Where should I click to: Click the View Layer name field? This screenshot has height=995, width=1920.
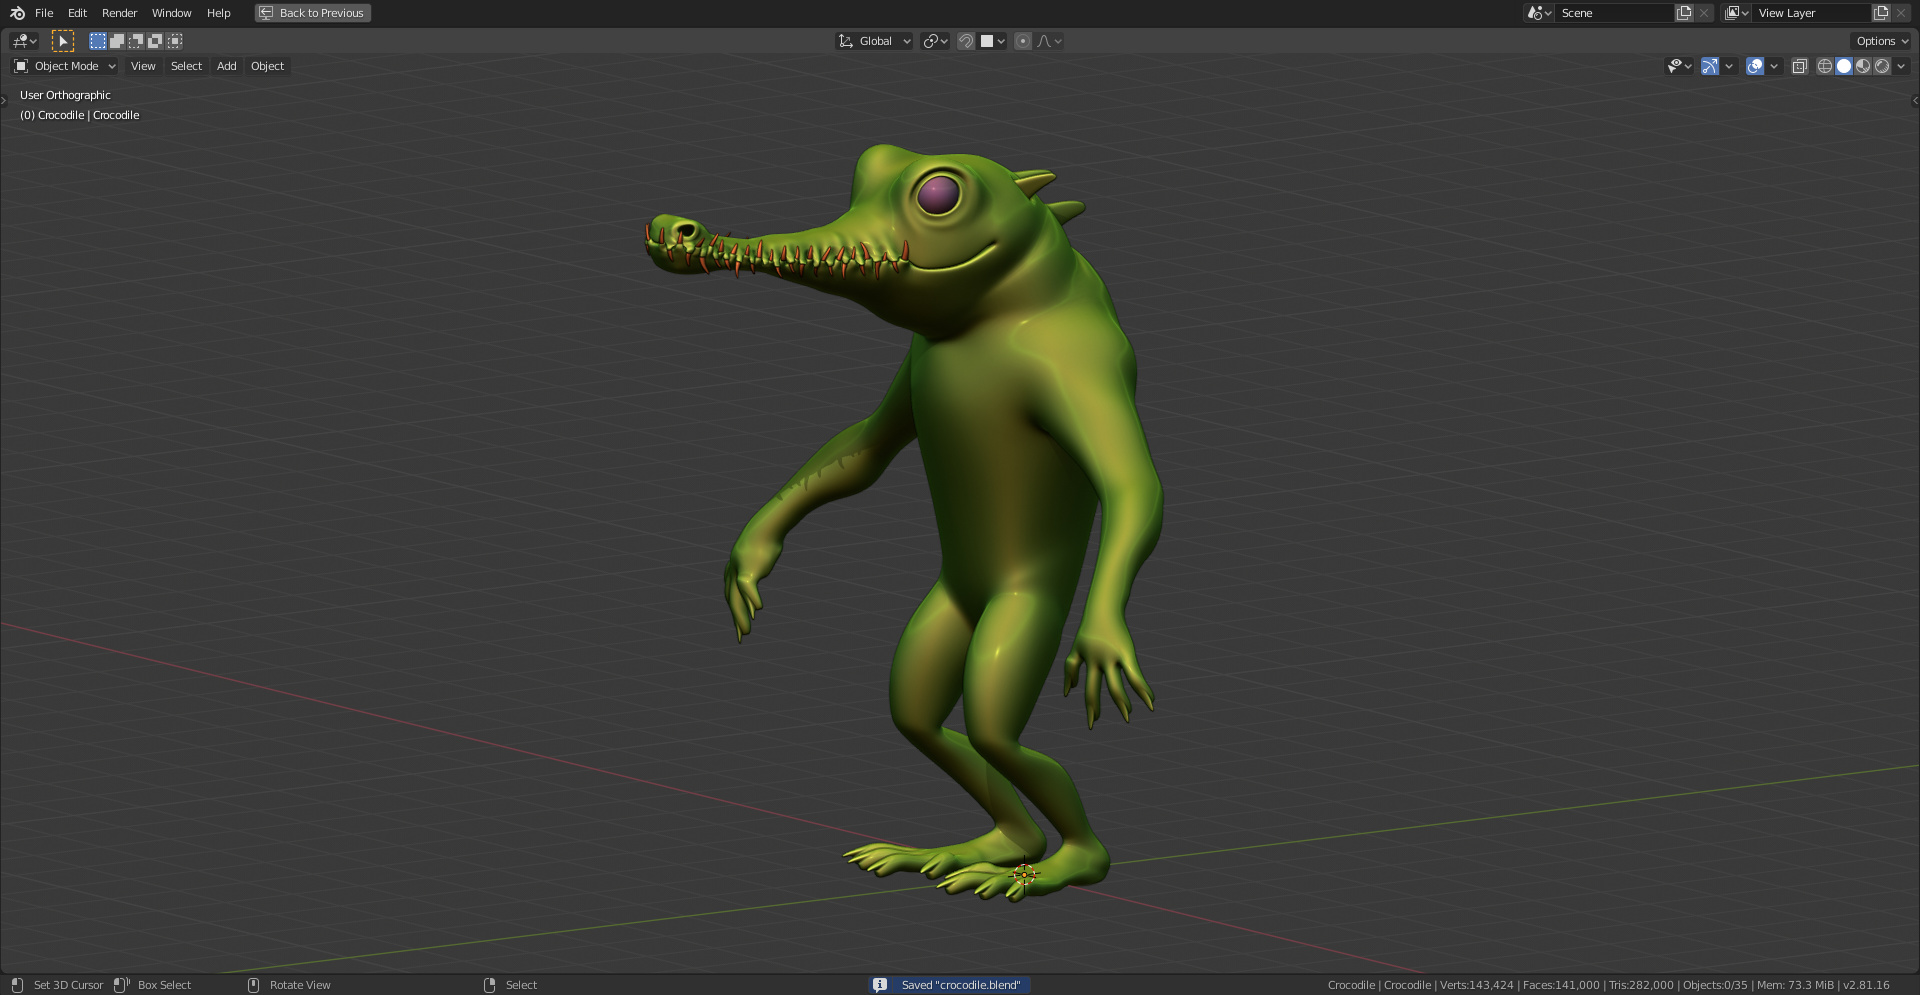pos(1811,13)
